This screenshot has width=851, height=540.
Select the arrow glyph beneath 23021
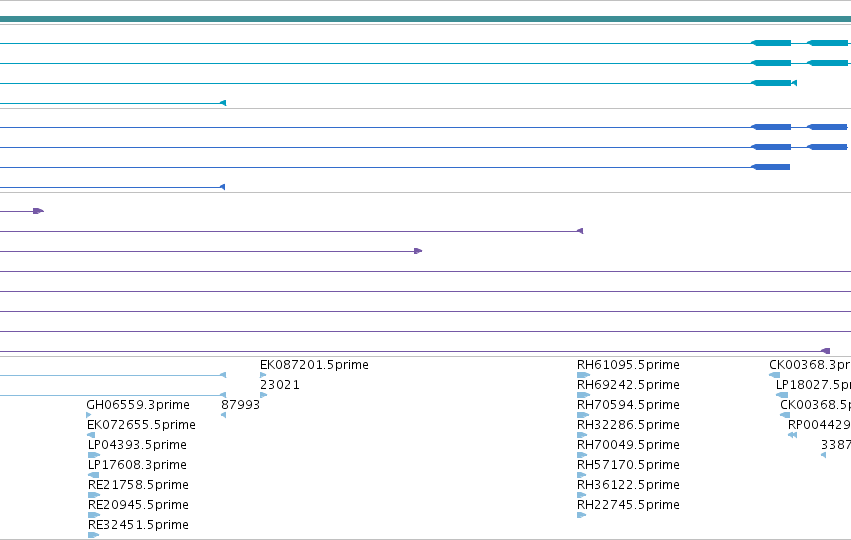click(x=263, y=395)
